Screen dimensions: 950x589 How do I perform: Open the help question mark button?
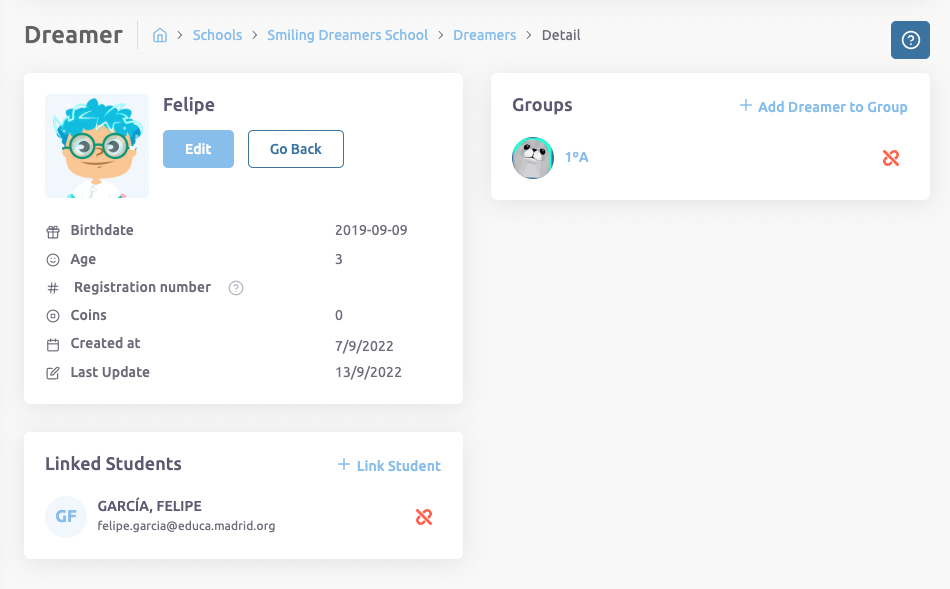tap(910, 40)
